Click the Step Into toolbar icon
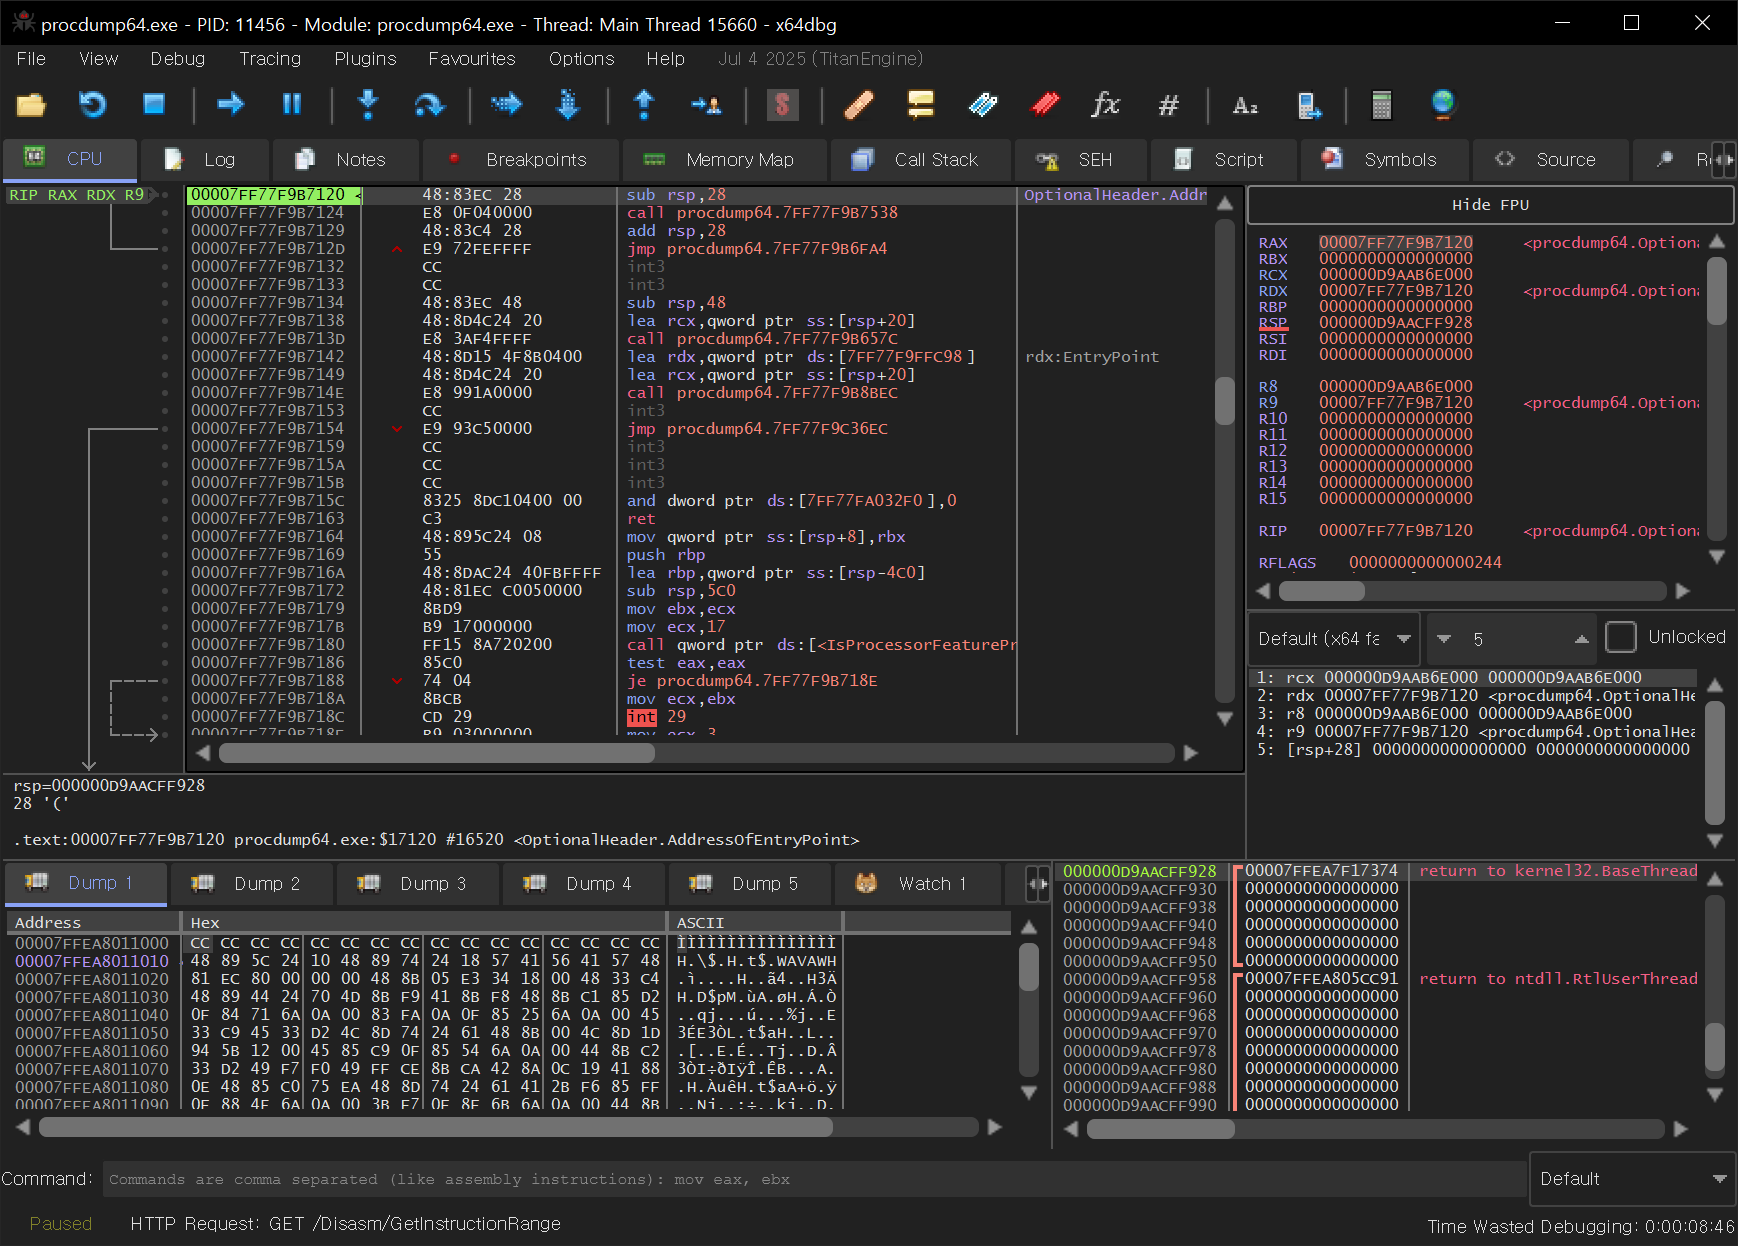1738x1246 pixels. (368, 104)
